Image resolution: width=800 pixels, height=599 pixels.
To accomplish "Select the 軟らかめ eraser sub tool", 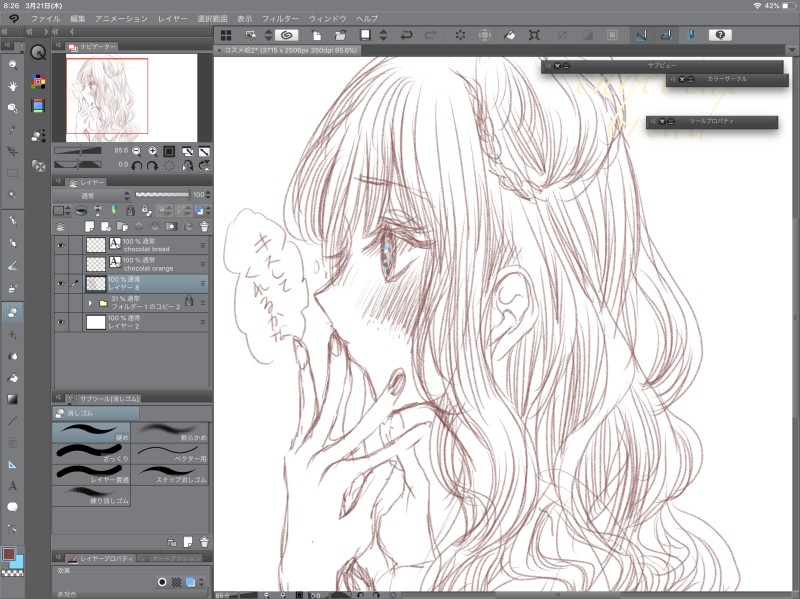I will (x=170, y=432).
